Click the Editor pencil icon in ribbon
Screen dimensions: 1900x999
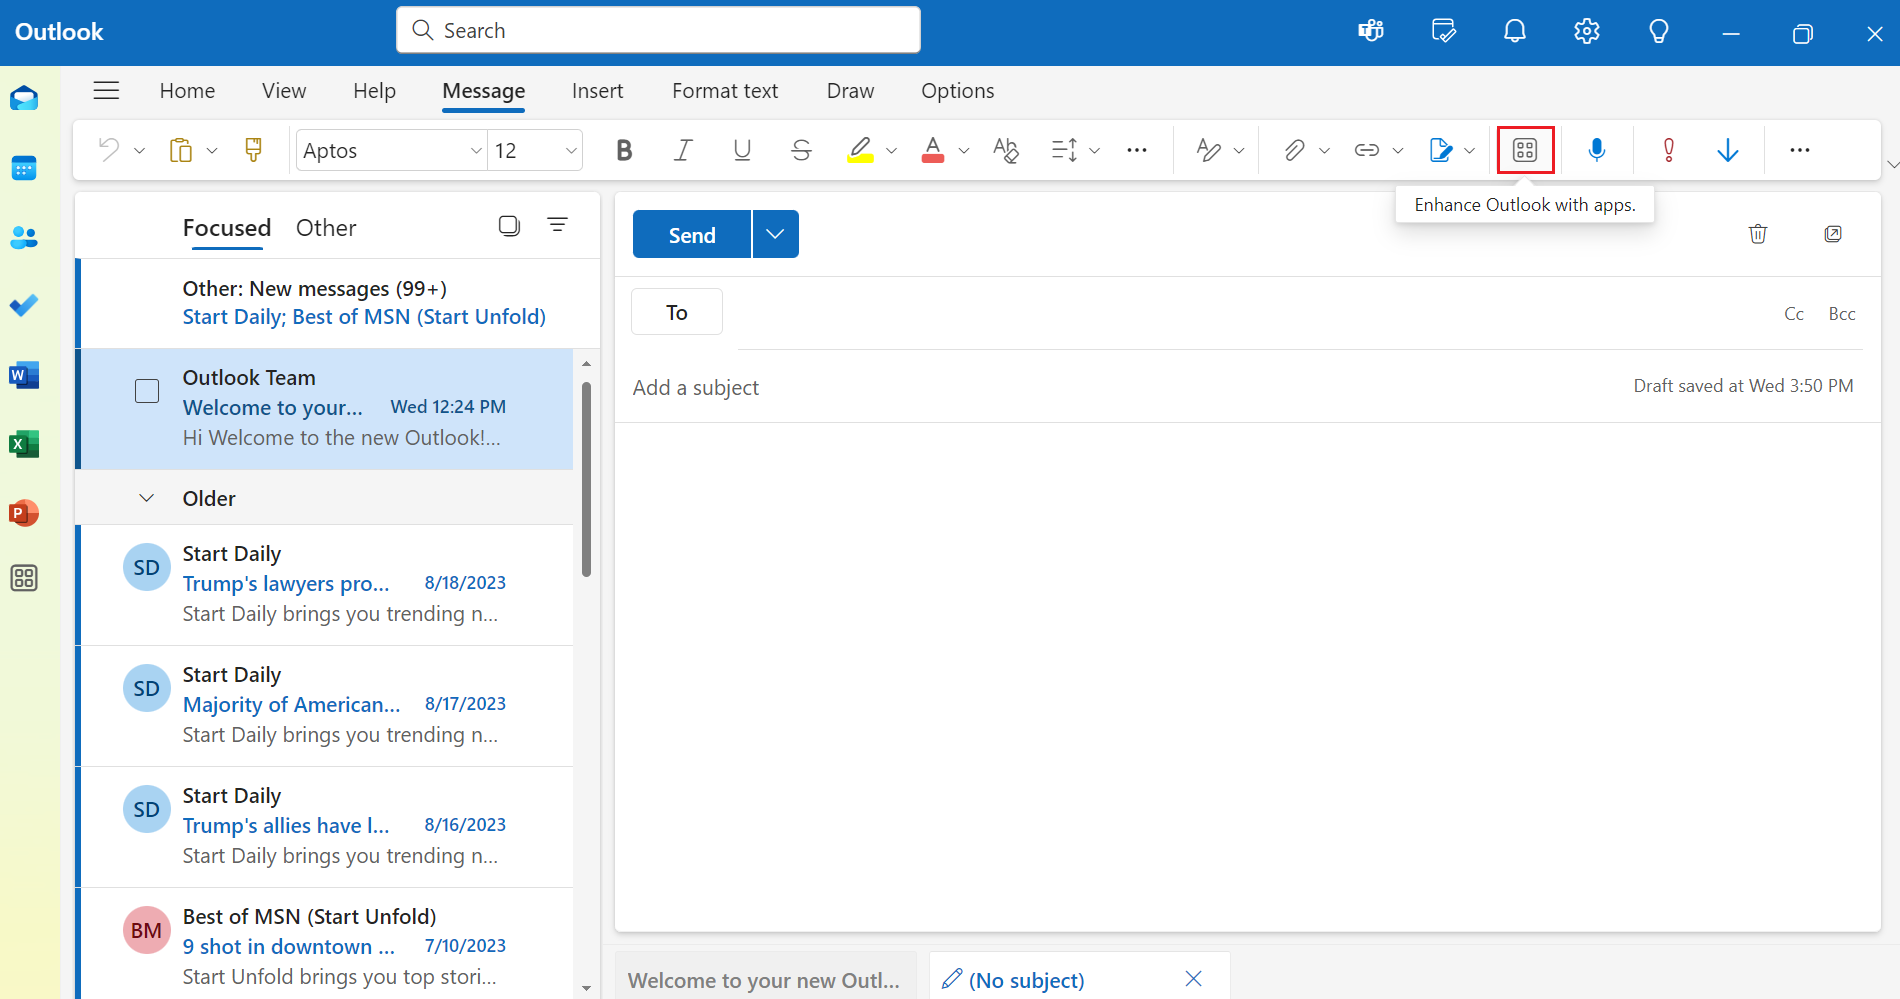pos(1441,150)
